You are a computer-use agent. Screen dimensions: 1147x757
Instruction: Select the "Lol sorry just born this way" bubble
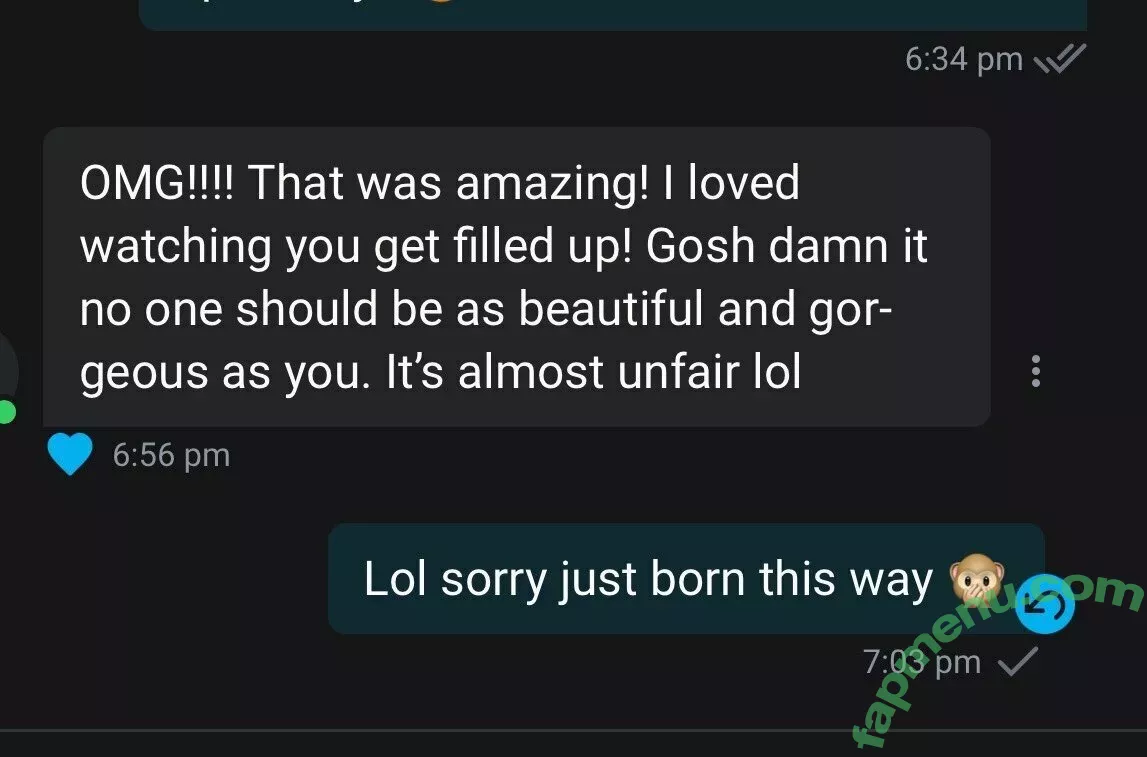coord(686,579)
